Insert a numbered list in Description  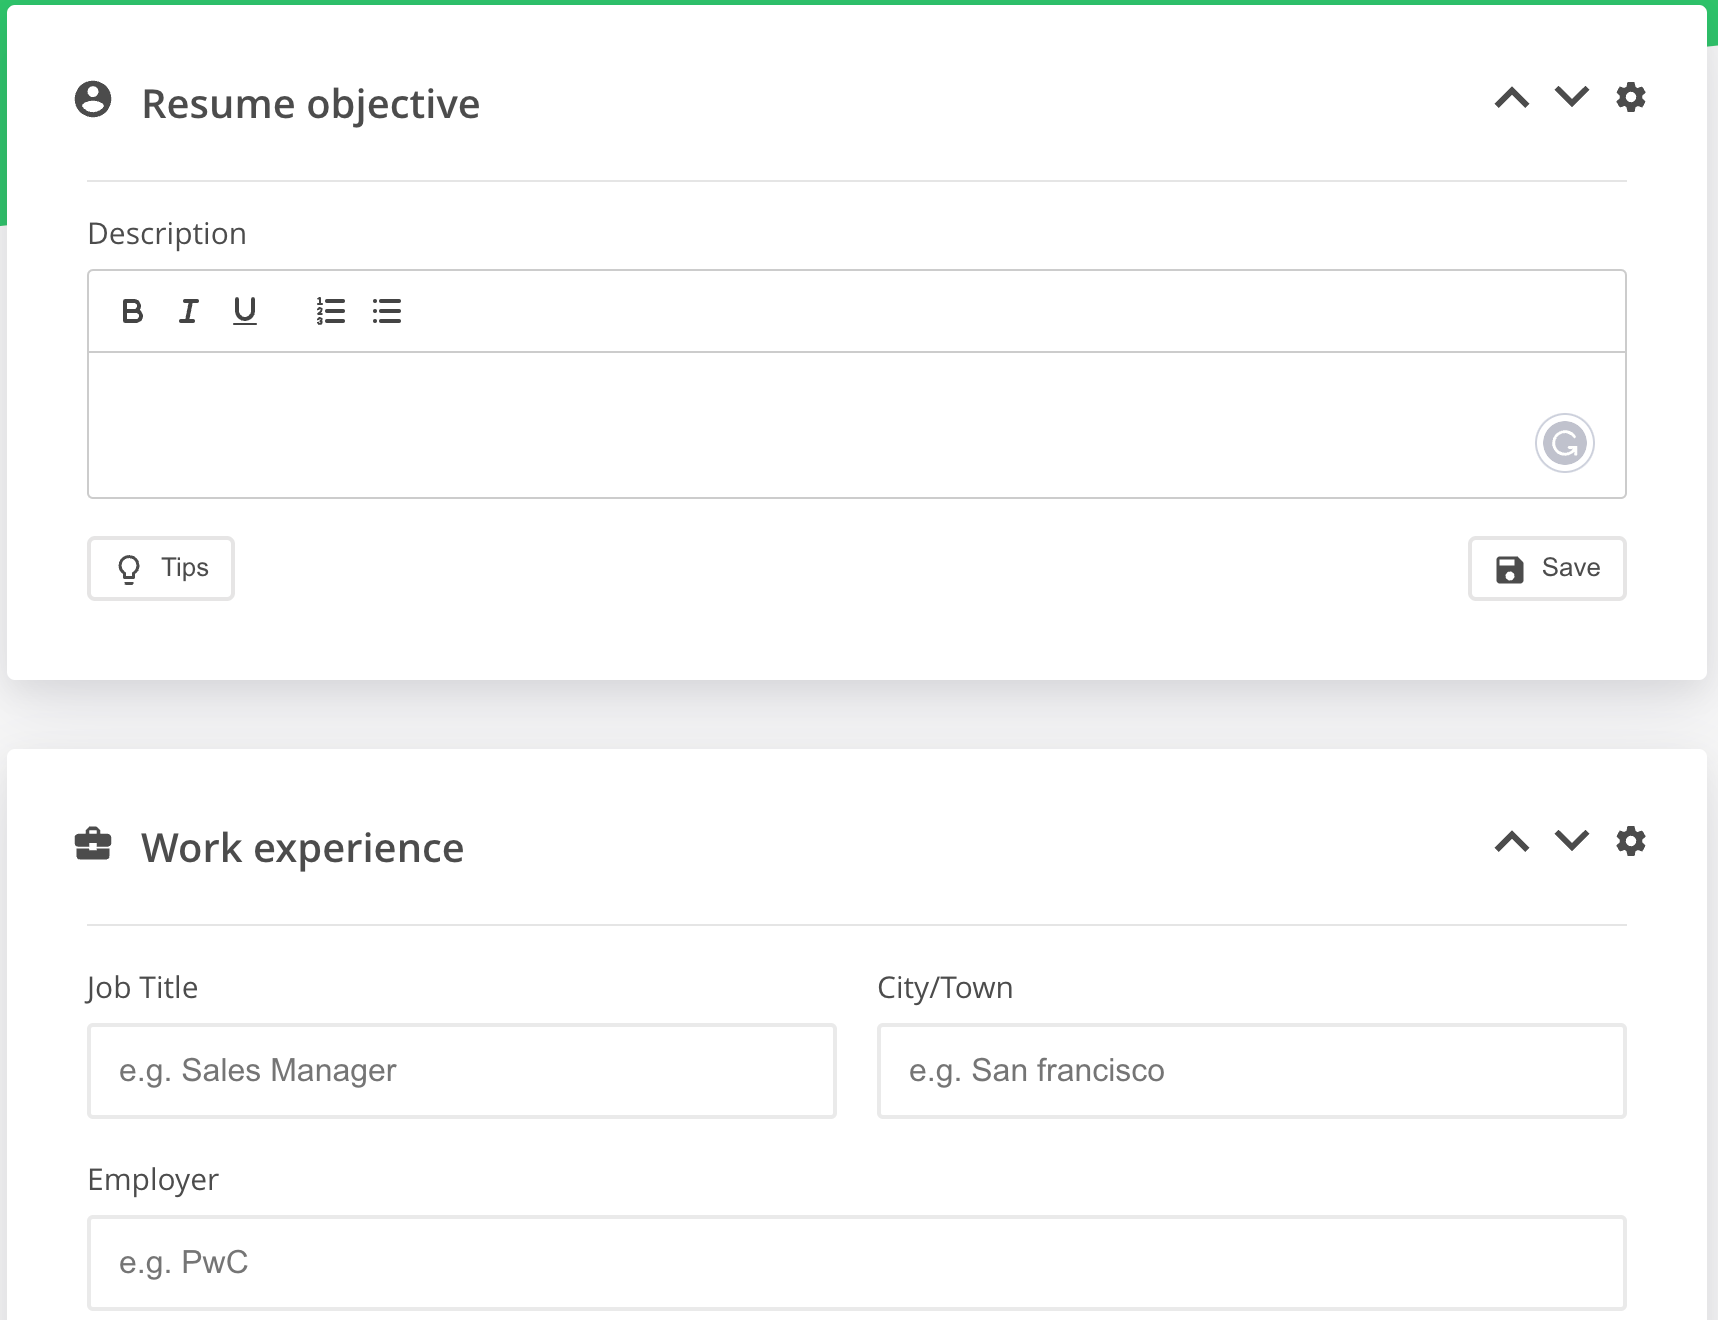330,312
